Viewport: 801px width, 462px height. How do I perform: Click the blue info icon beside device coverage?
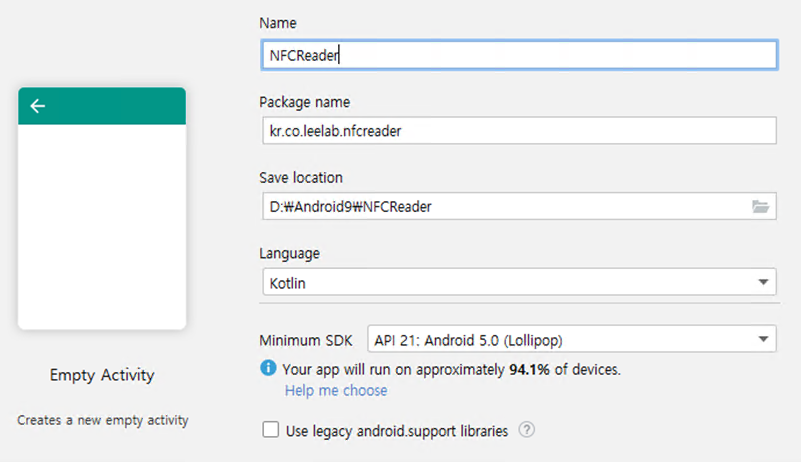tap(268, 369)
